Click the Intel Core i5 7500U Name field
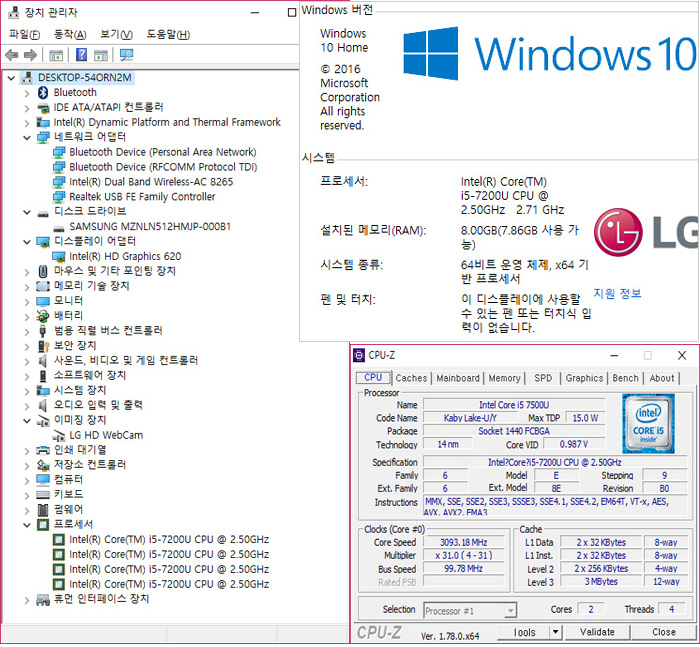The image size is (700, 647). coord(514,405)
